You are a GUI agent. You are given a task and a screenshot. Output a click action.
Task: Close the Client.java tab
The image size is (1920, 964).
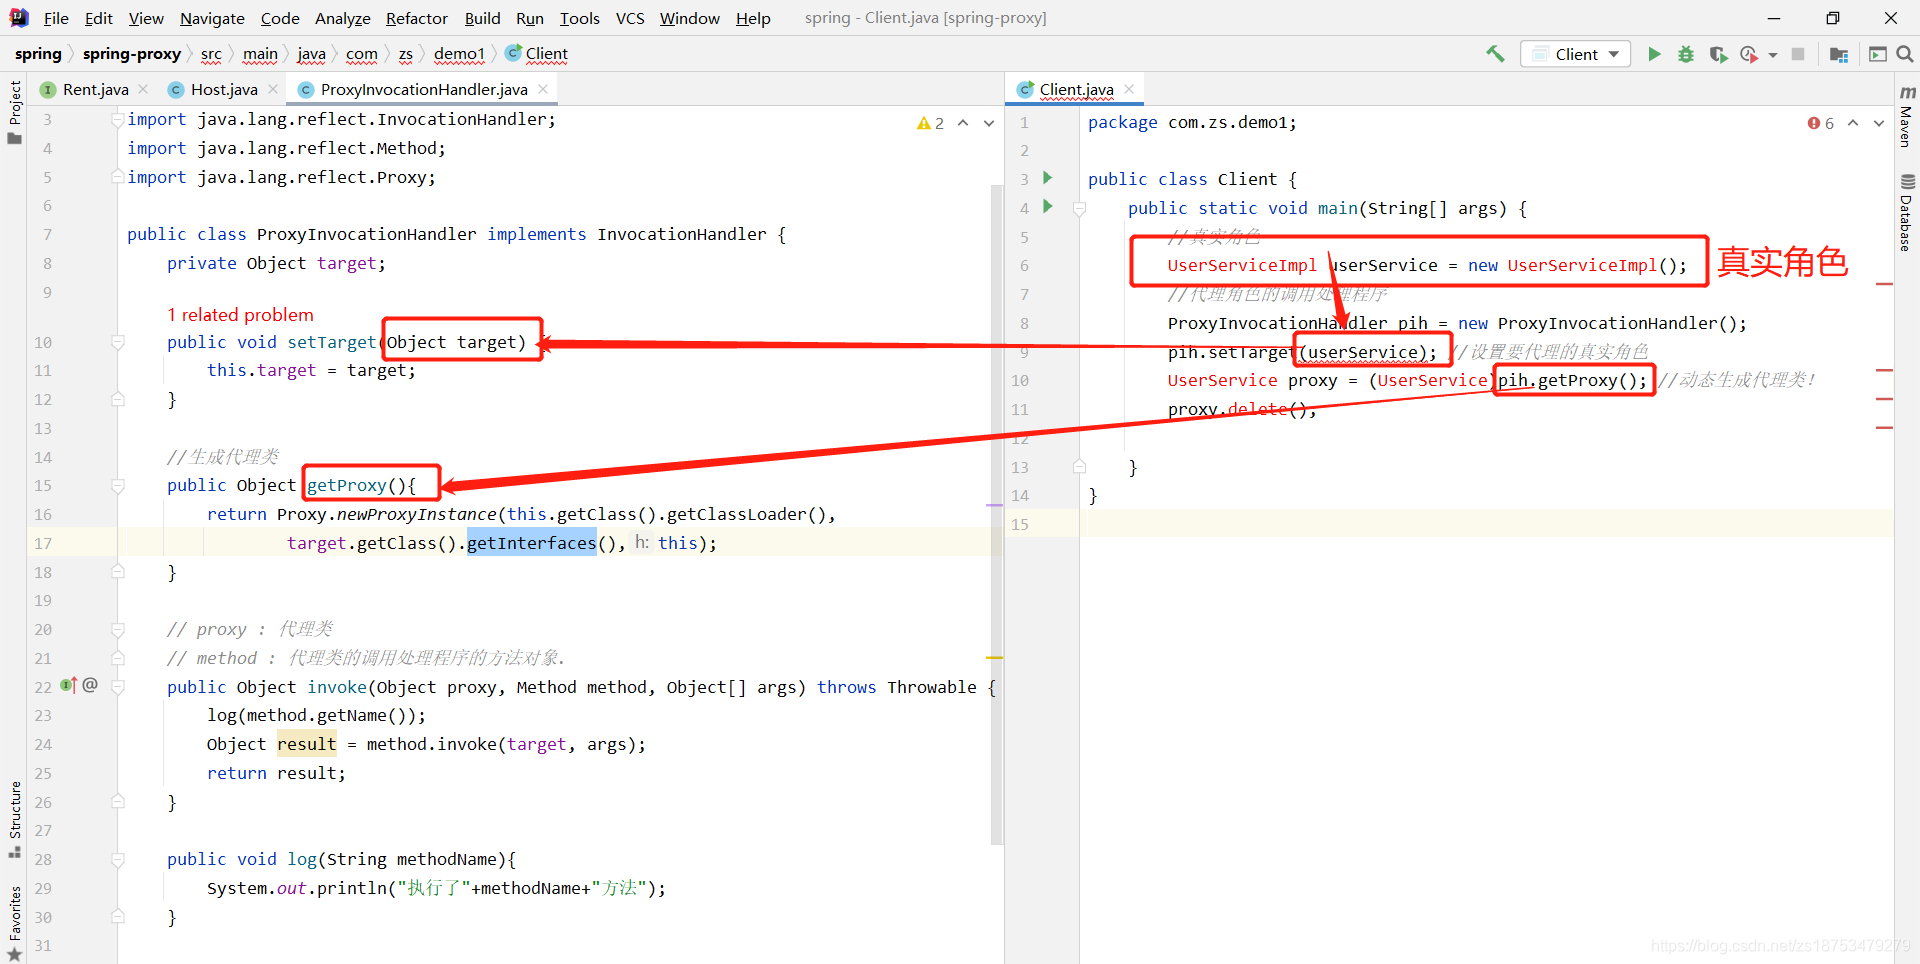click(x=1129, y=89)
